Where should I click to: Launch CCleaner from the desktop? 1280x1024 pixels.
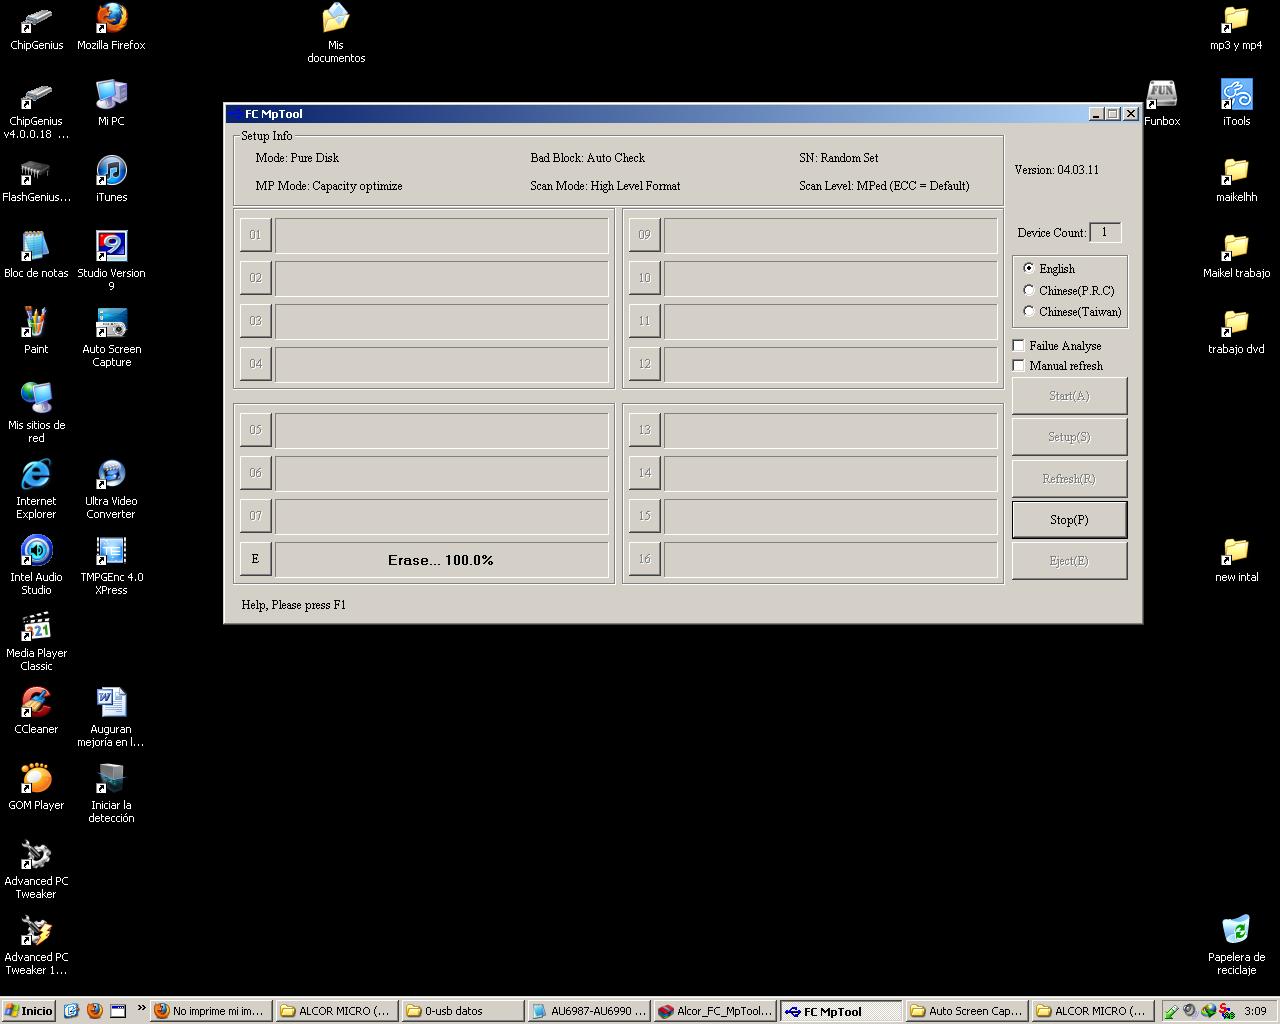click(x=36, y=702)
